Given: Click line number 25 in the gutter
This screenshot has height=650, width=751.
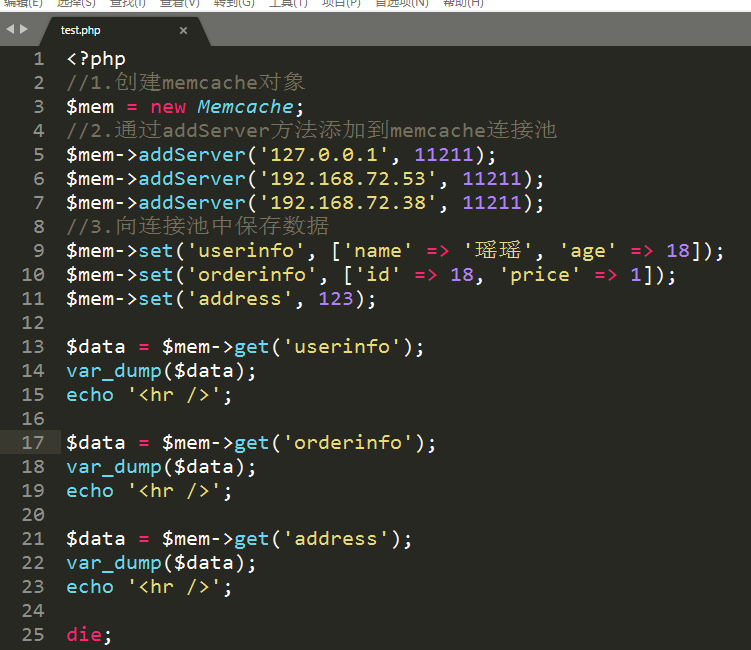Looking at the screenshot, I should click(x=32, y=635).
